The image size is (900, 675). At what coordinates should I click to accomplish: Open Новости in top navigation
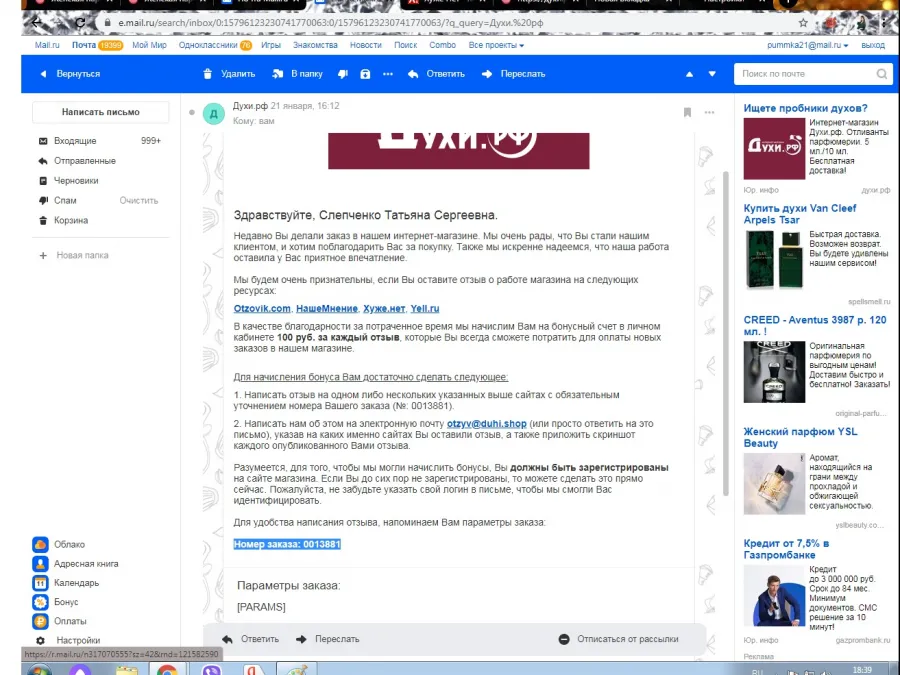[366, 45]
